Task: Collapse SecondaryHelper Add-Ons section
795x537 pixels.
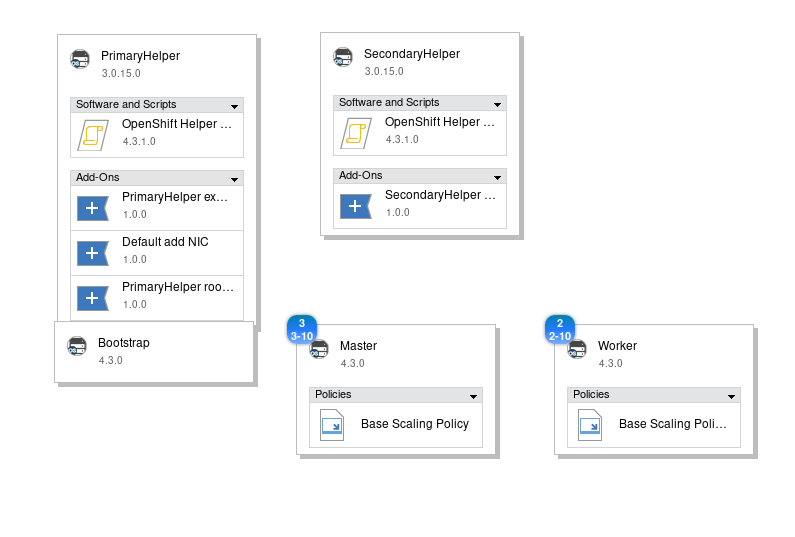Action: coord(497,177)
